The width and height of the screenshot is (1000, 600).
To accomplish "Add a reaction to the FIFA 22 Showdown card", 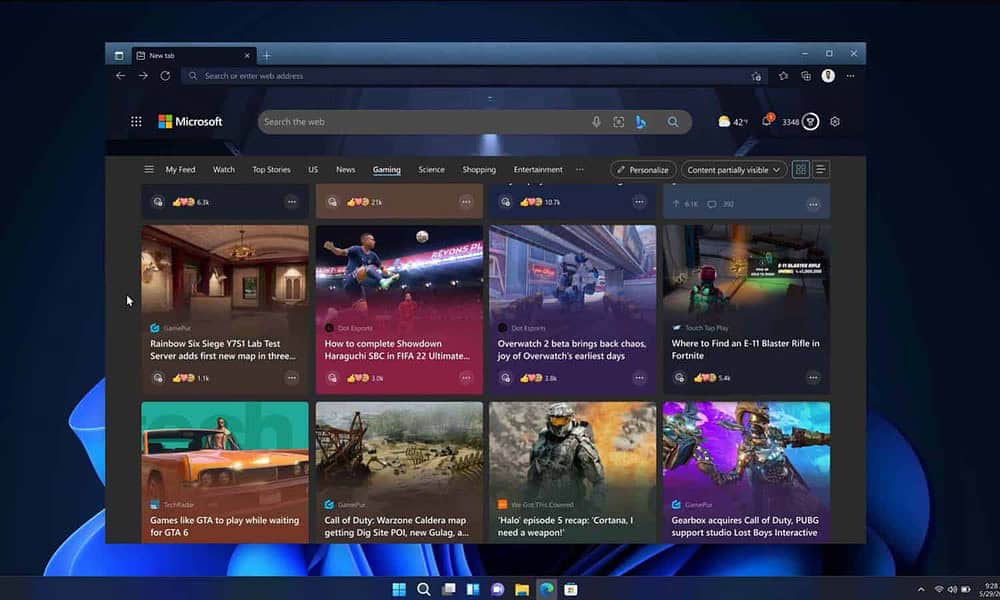I will tap(331, 379).
